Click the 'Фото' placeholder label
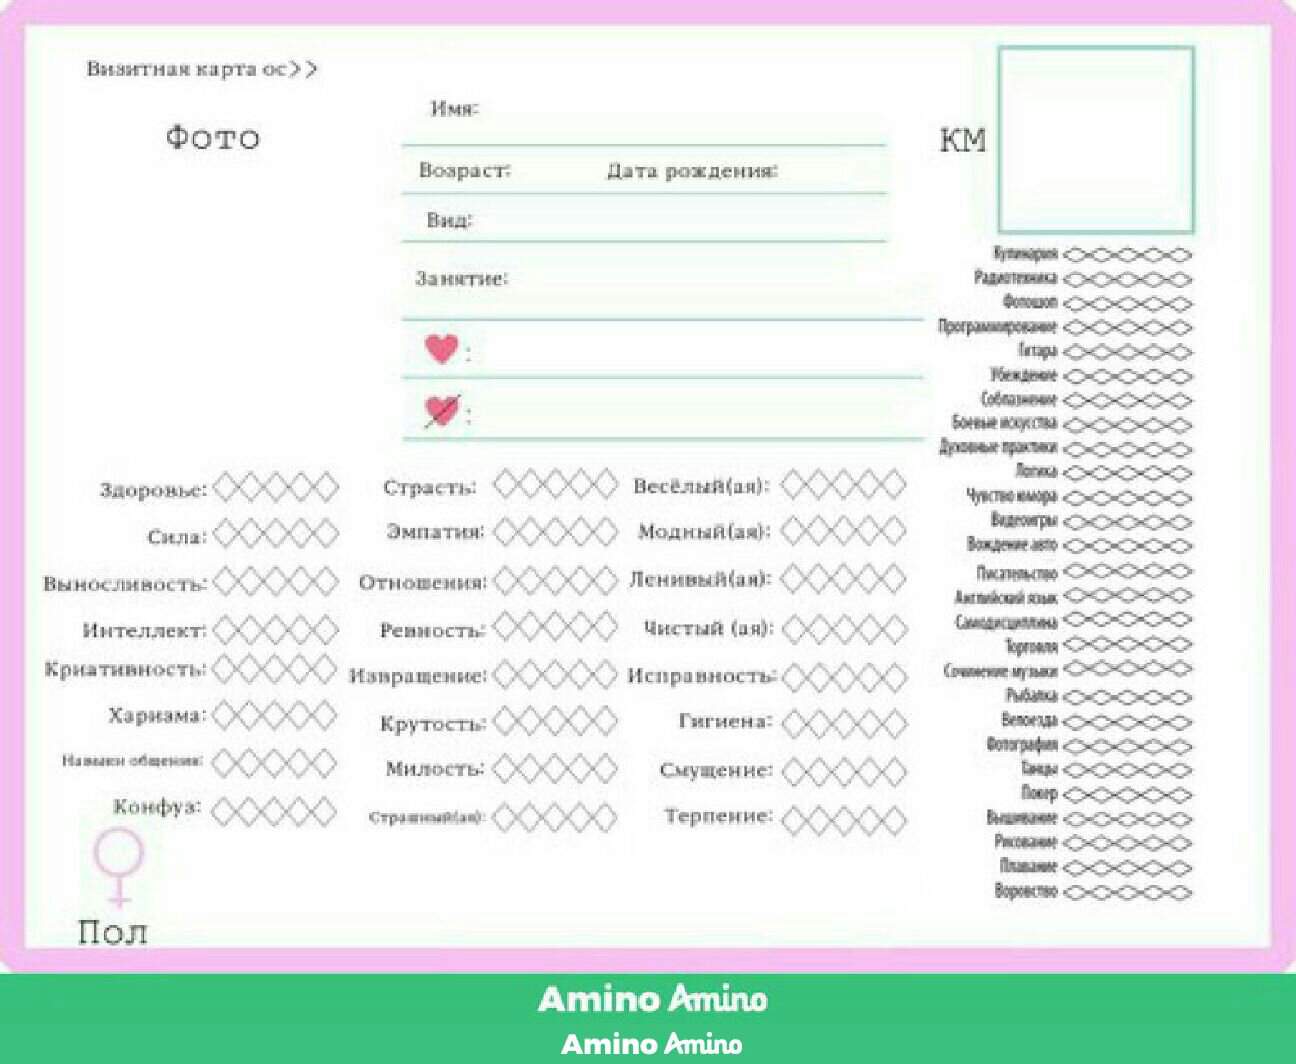Image resolution: width=1296 pixels, height=1064 pixels. (x=212, y=138)
